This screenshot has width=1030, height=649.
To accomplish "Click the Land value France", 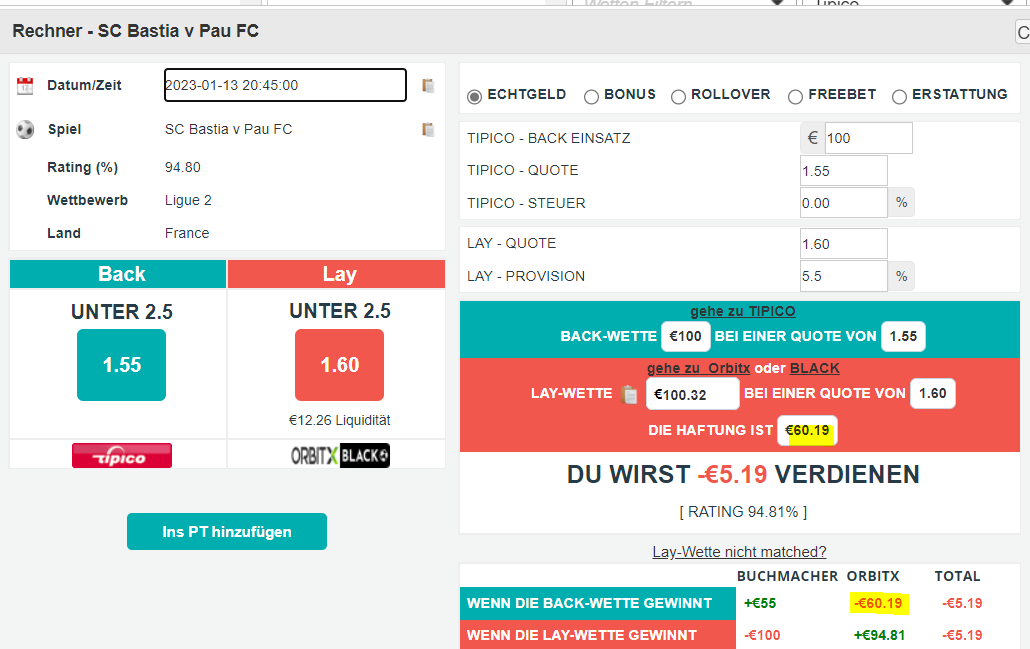I will pyautogui.click(x=187, y=233).
